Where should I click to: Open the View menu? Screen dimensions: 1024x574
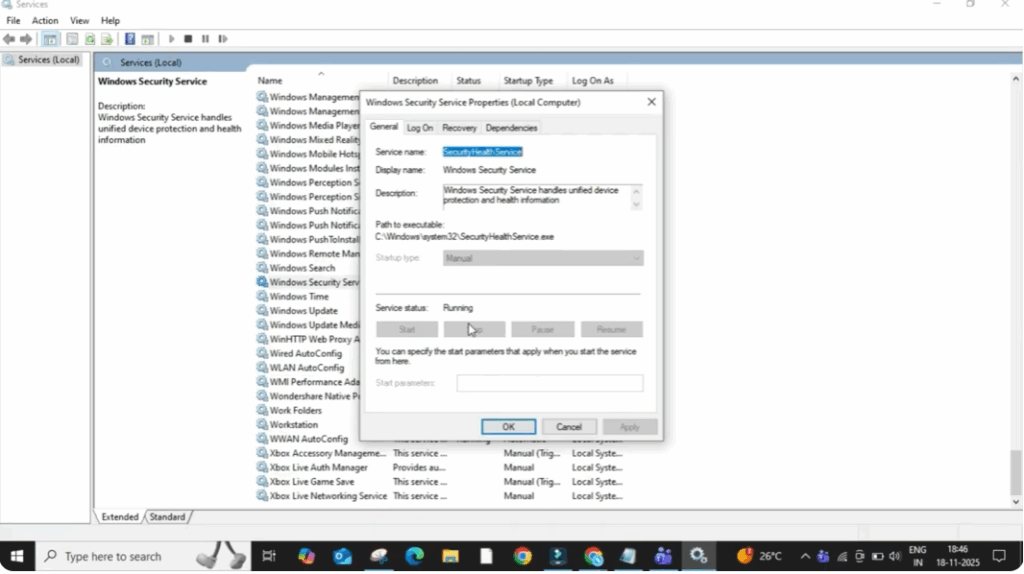click(80, 21)
